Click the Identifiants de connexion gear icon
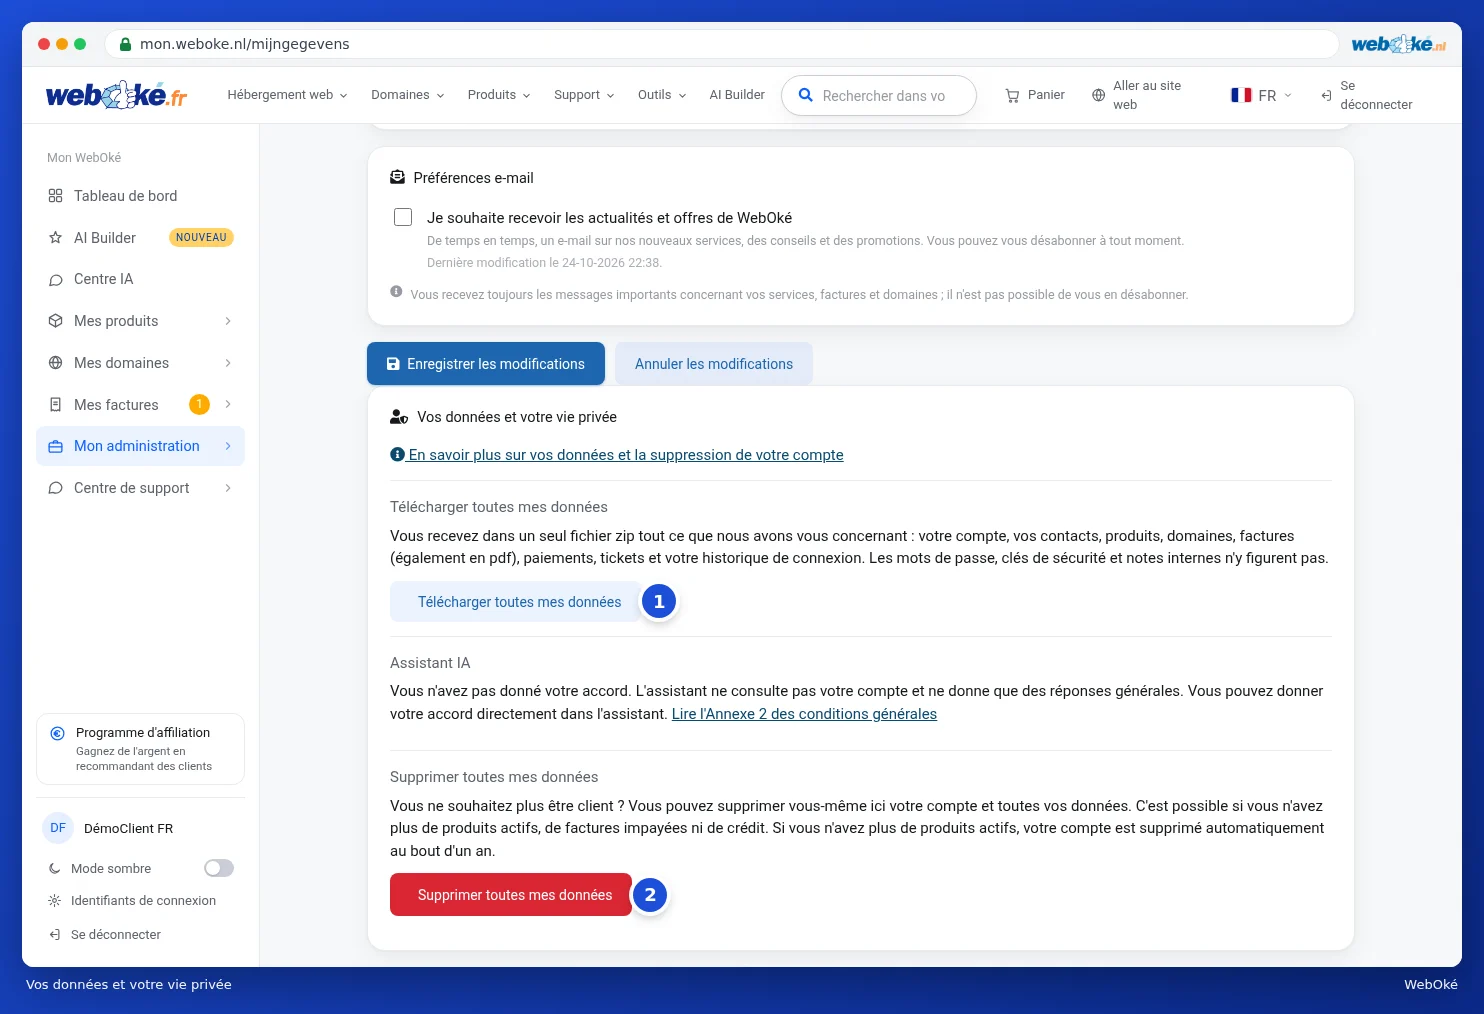 [54, 901]
